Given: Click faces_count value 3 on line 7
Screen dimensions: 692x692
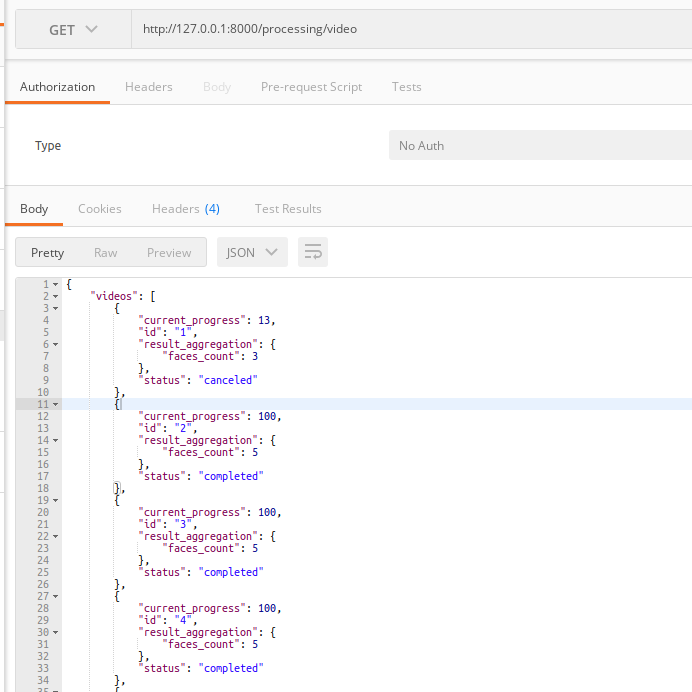Looking at the screenshot, I should [255, 356].
